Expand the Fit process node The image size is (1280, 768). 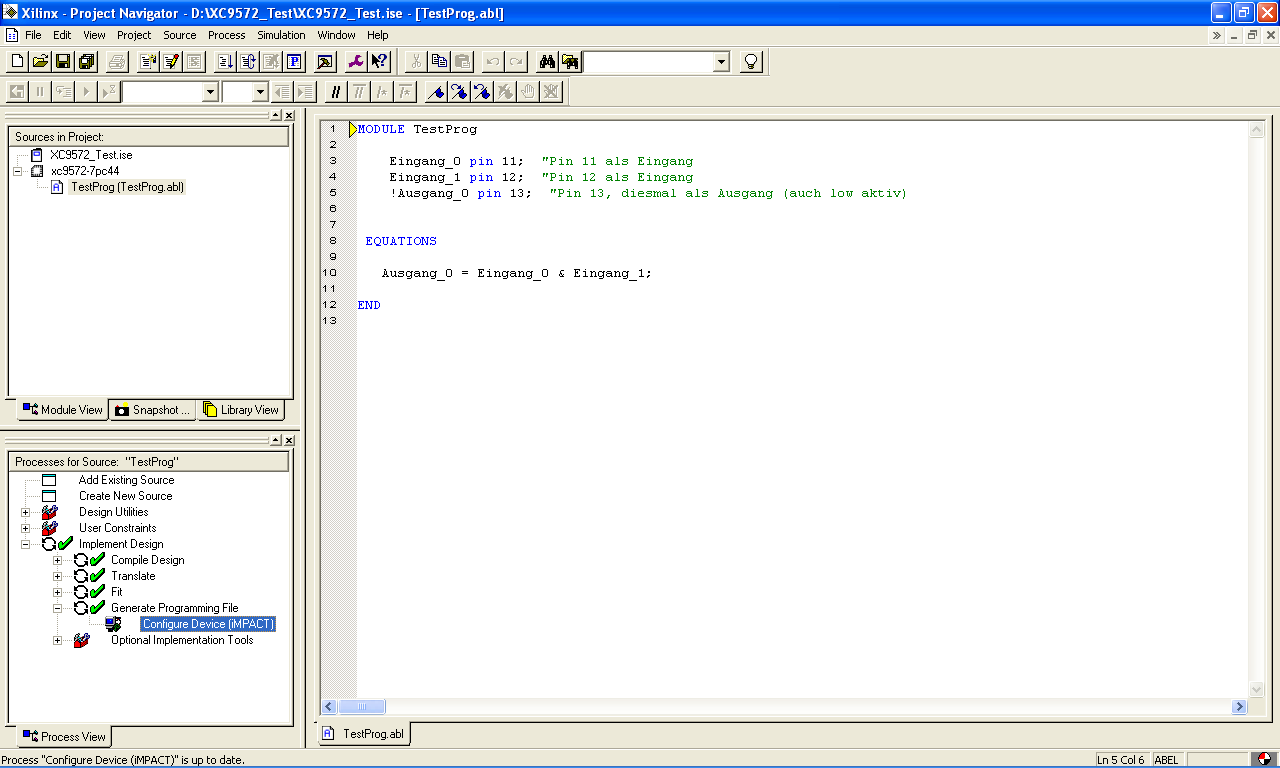tap(57, 592)
